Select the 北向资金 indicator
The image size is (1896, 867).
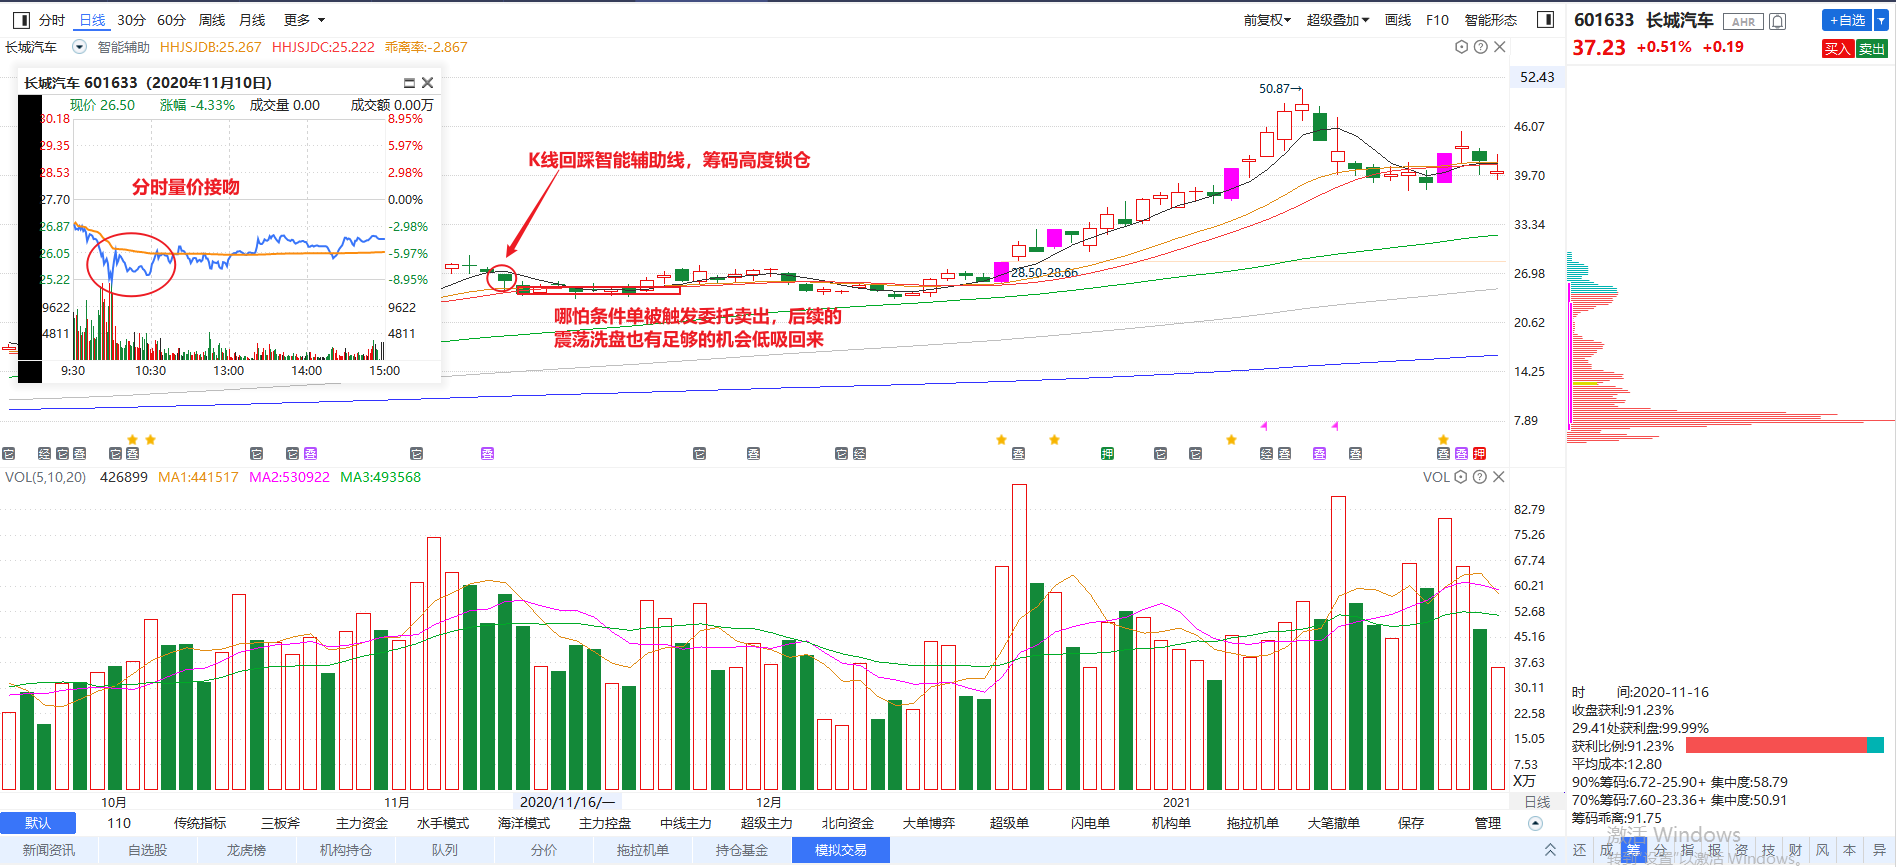coord(848,823)
